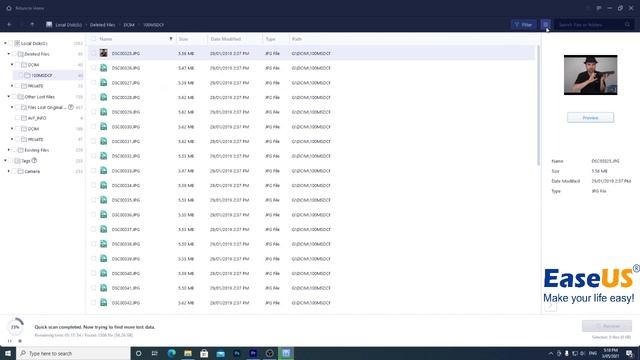
Task: Check the box for DSC00030.JPG
Action: click(x=93, y=127)
